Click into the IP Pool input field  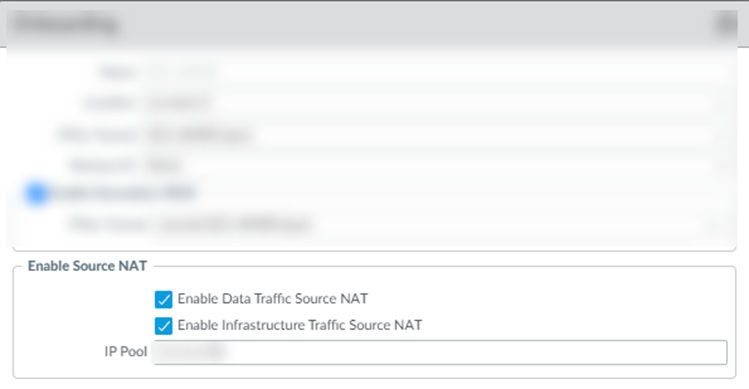[x=439, y=352]
